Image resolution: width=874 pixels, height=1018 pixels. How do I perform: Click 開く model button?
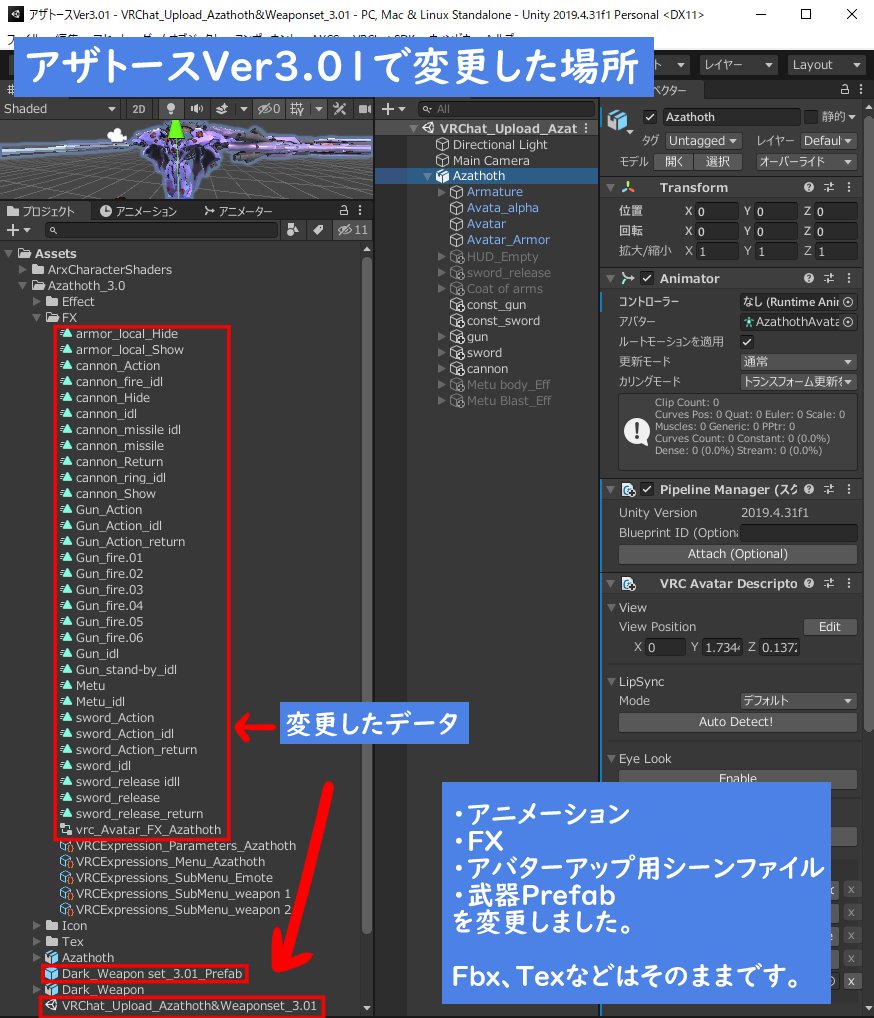[x=674, y=162]
